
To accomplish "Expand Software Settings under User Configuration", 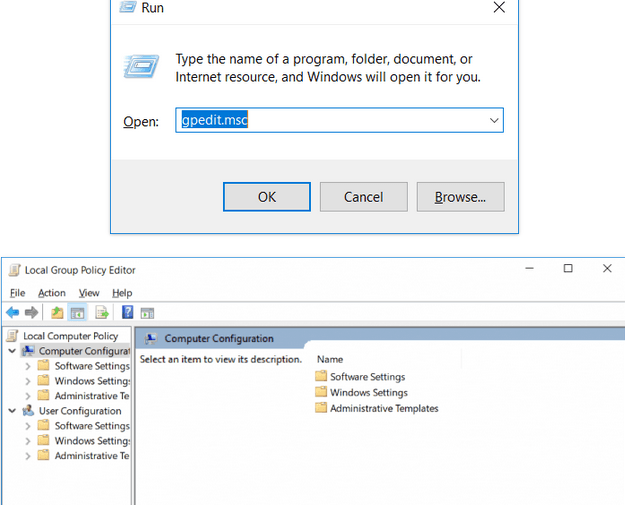I will coord(28,426).
